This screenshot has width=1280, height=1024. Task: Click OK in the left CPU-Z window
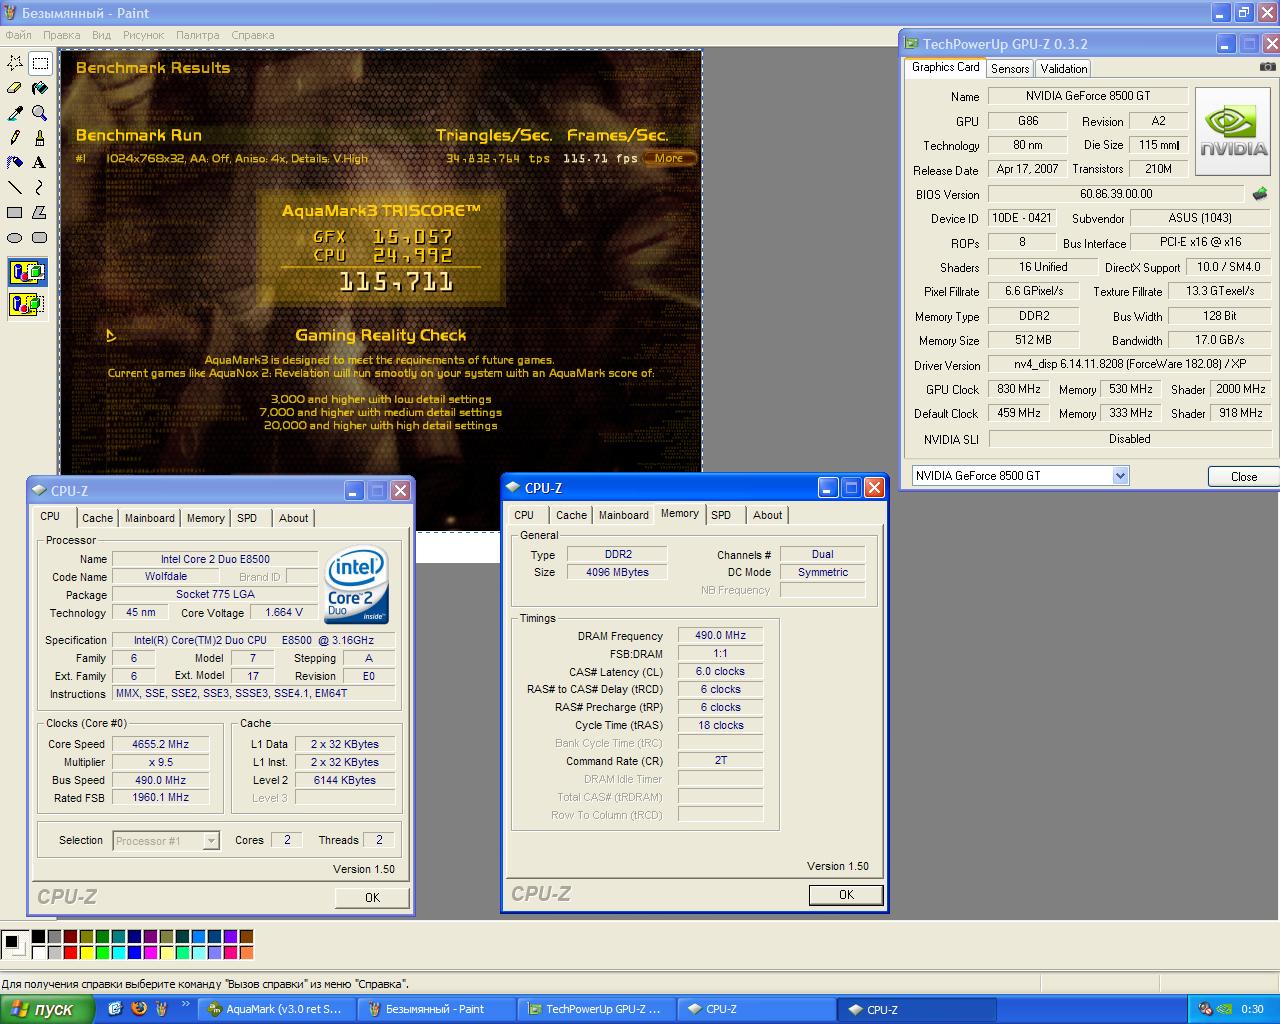pos(372,897)
